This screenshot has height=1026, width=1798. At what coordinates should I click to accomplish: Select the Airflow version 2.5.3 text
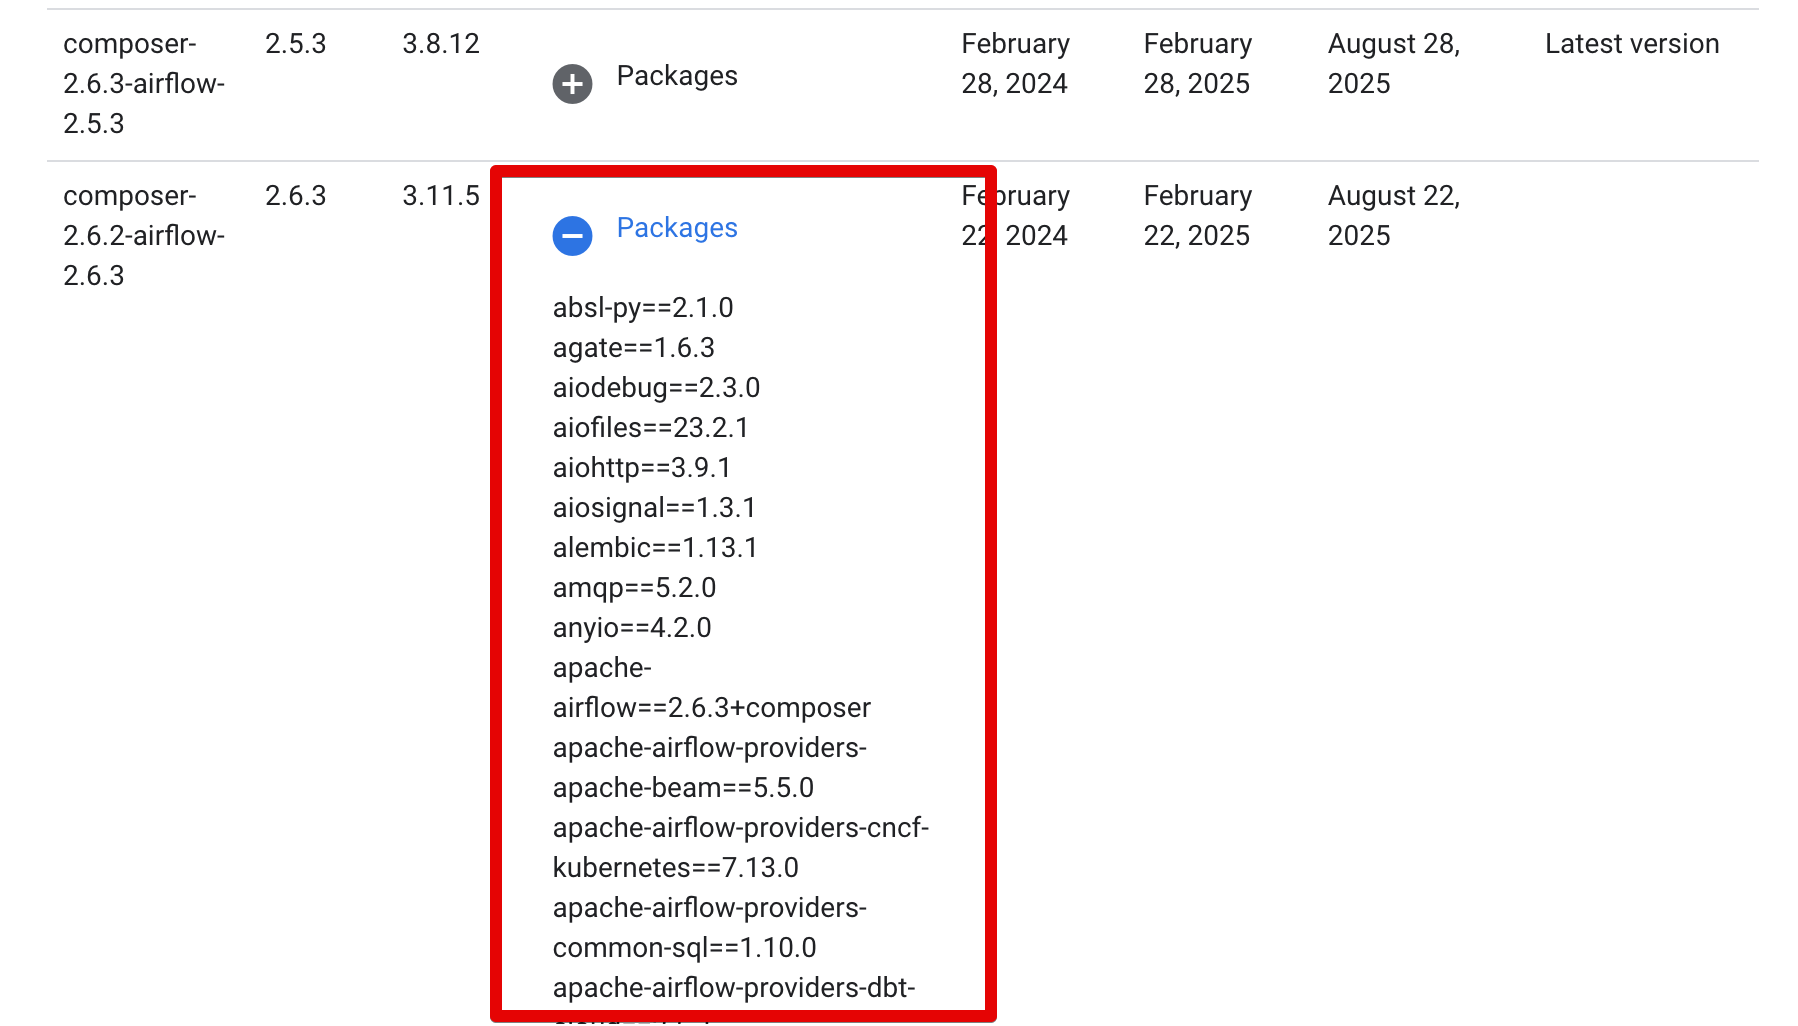tap(296, 43)
